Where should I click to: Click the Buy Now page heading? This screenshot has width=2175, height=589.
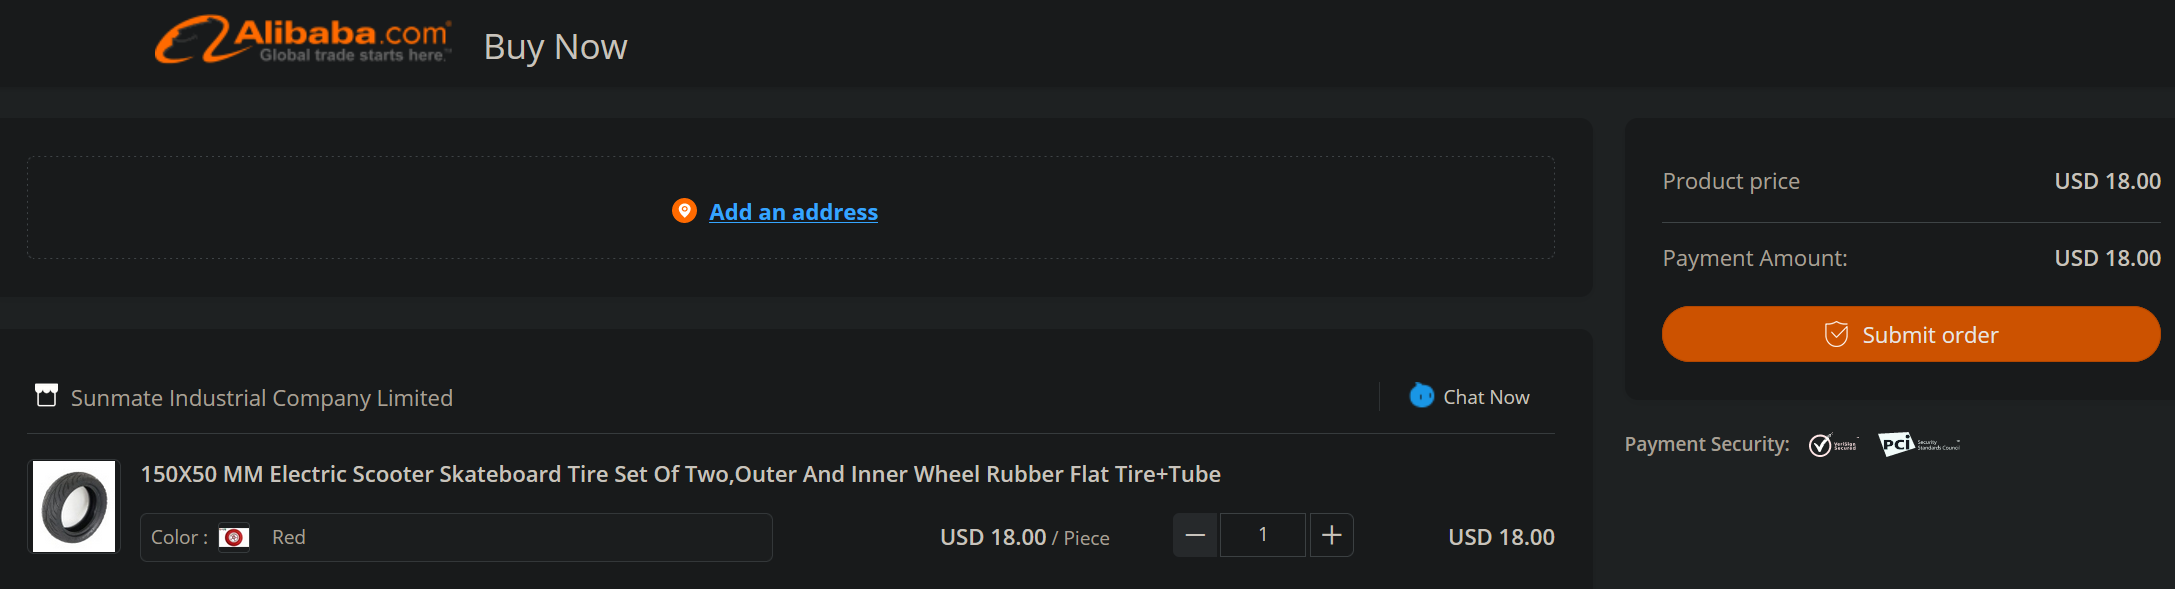[555, 47]
